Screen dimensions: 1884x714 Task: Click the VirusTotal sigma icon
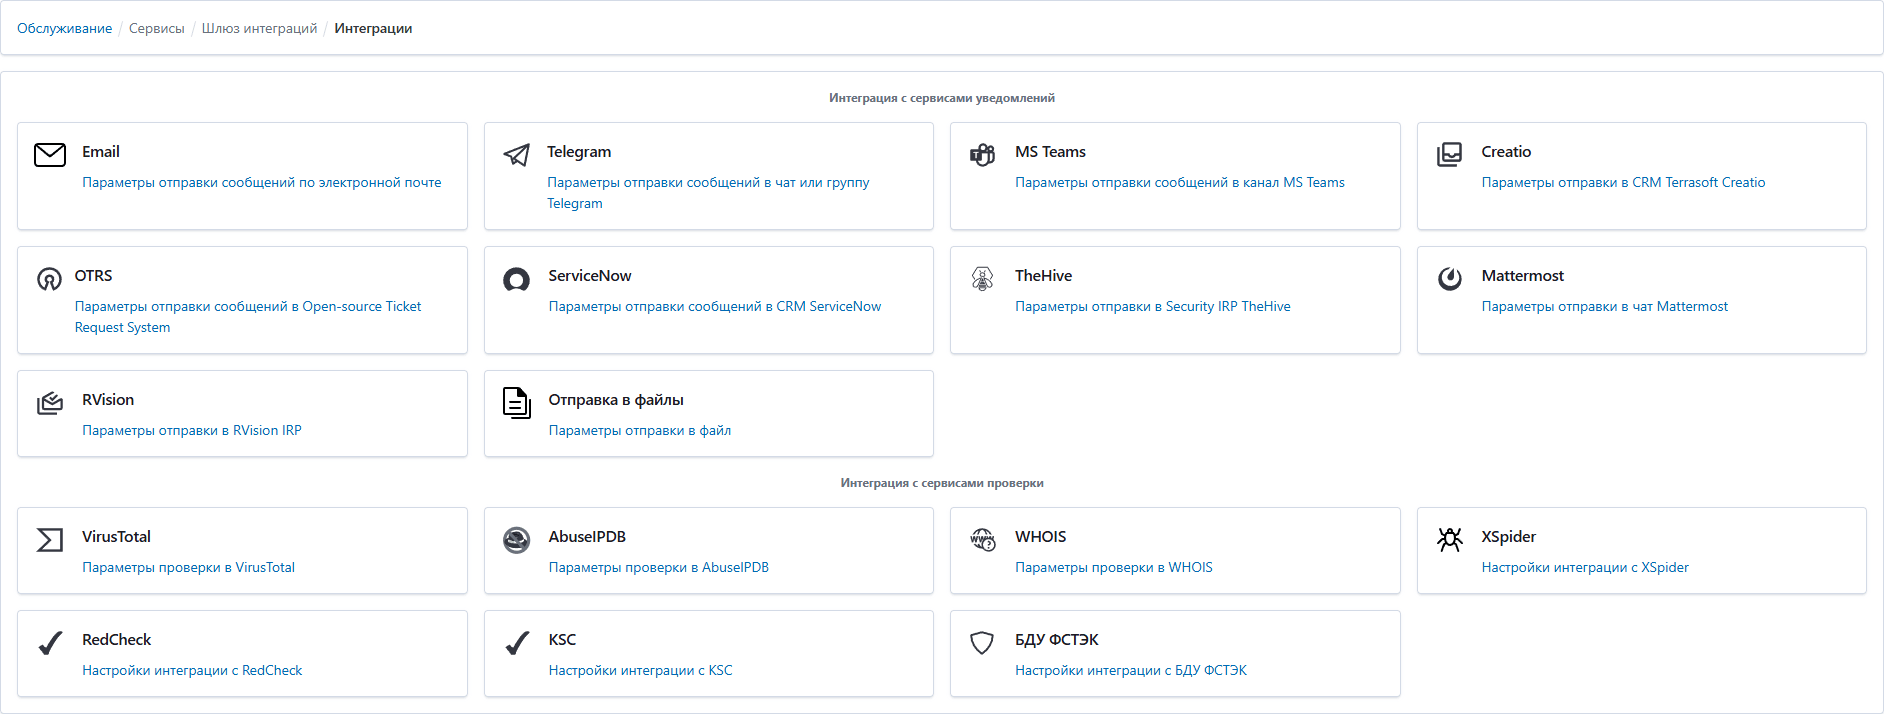50,540
